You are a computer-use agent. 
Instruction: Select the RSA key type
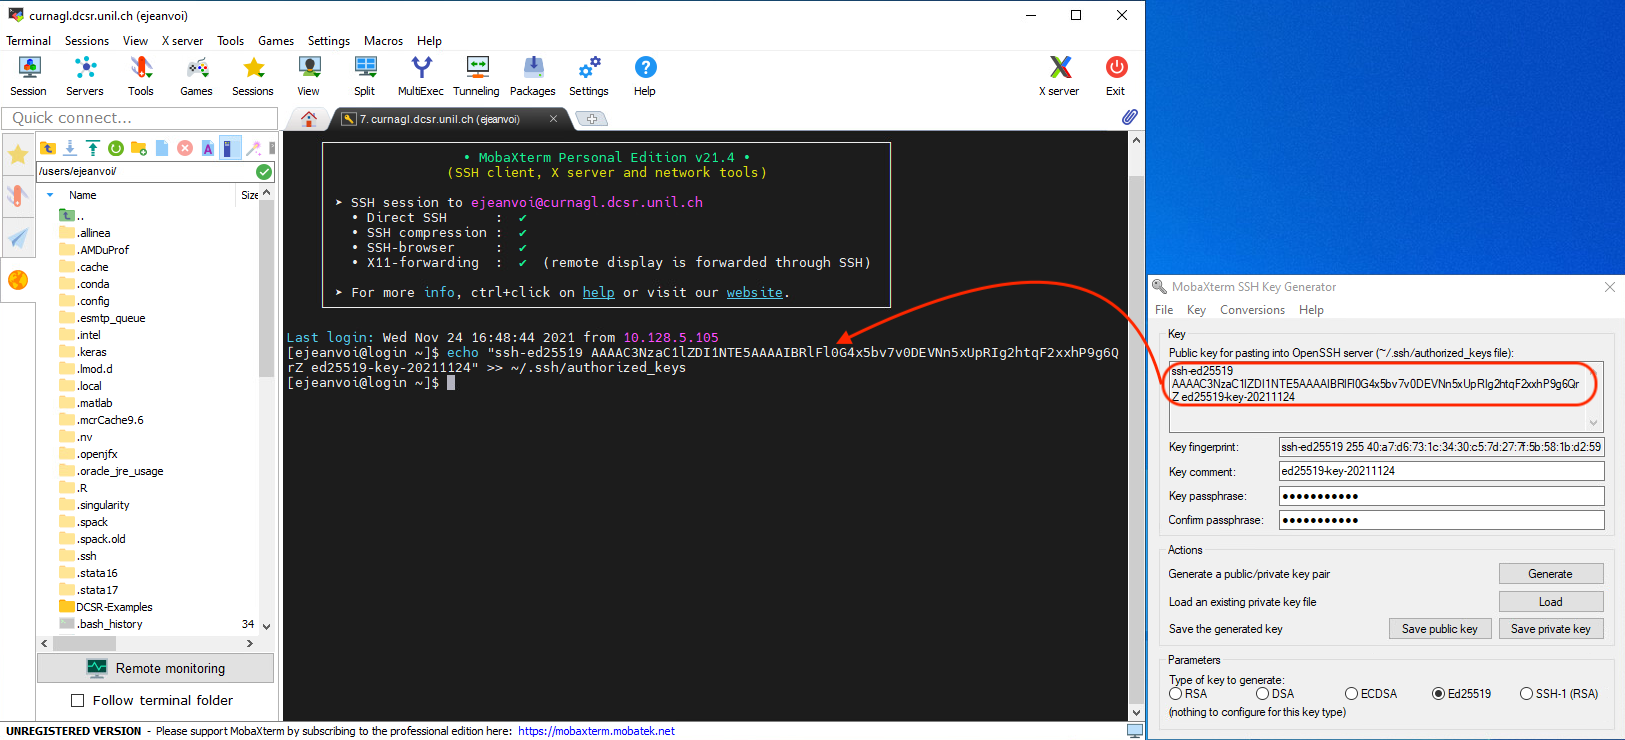[x=1176, y=694]
